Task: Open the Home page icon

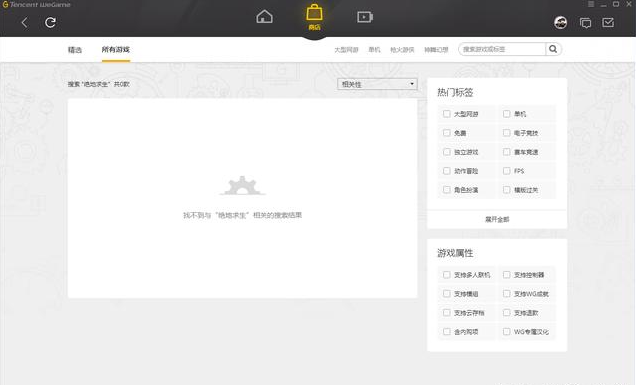Action: [264, 17]
